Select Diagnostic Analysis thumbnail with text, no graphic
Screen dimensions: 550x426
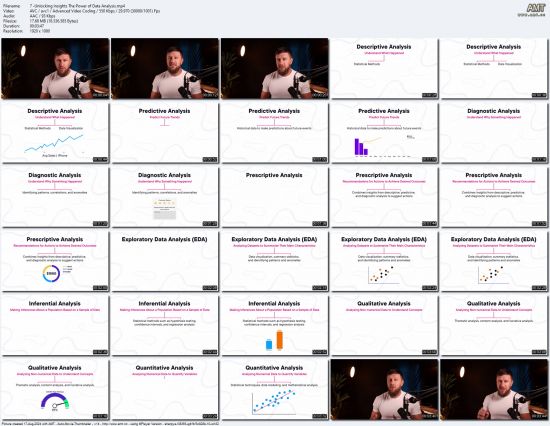point(55,197)
